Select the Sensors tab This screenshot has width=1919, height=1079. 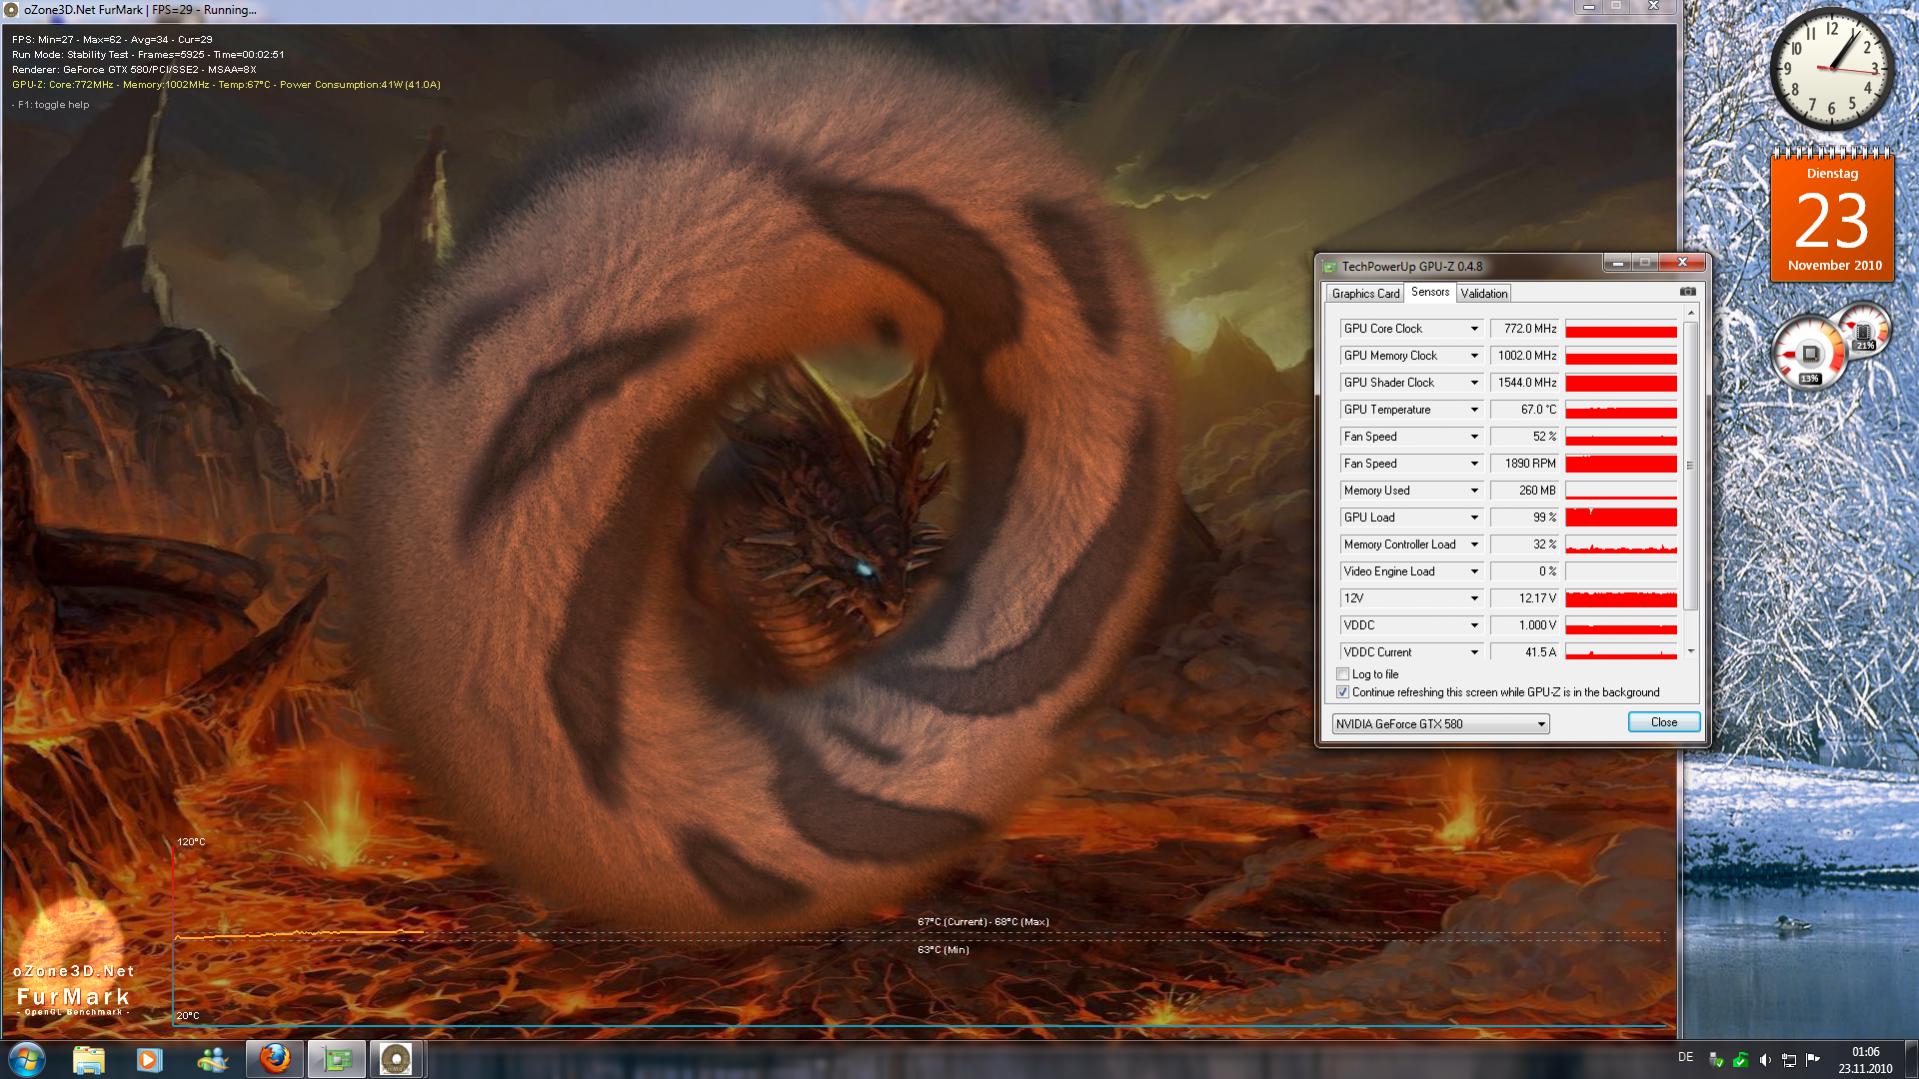(1430, 292)
